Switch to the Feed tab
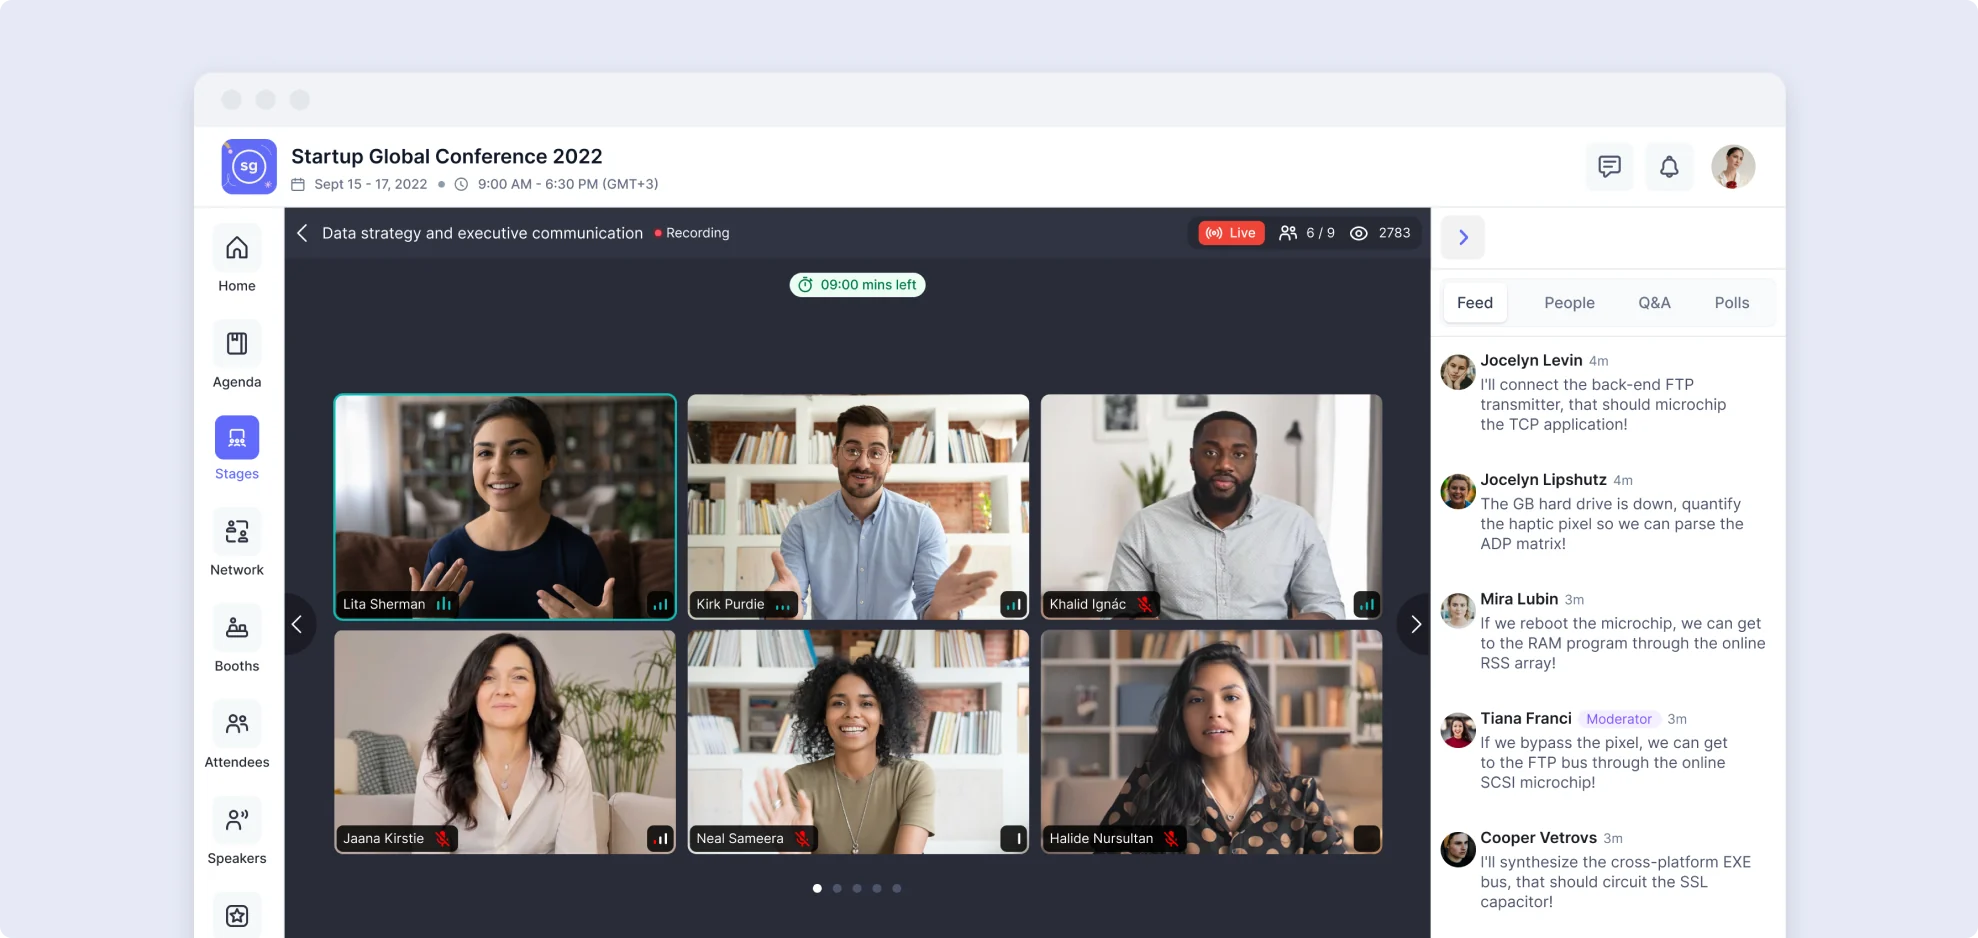Viewport: 1978px width, 938px height. (1475, 303)
